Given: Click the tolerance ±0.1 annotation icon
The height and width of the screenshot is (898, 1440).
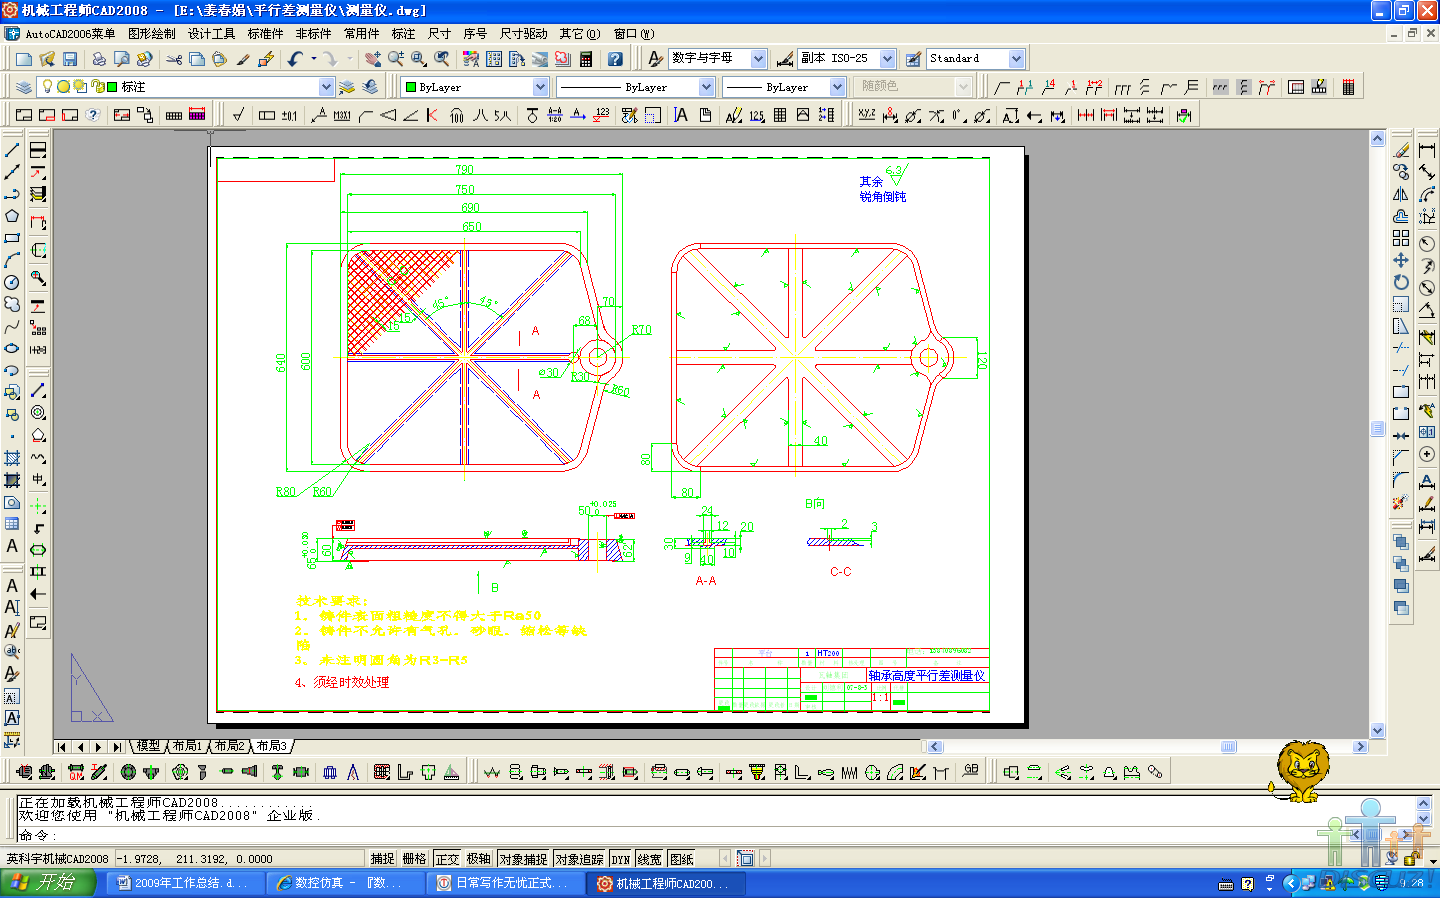Looking at the screenshot, I should coord(290,115).
